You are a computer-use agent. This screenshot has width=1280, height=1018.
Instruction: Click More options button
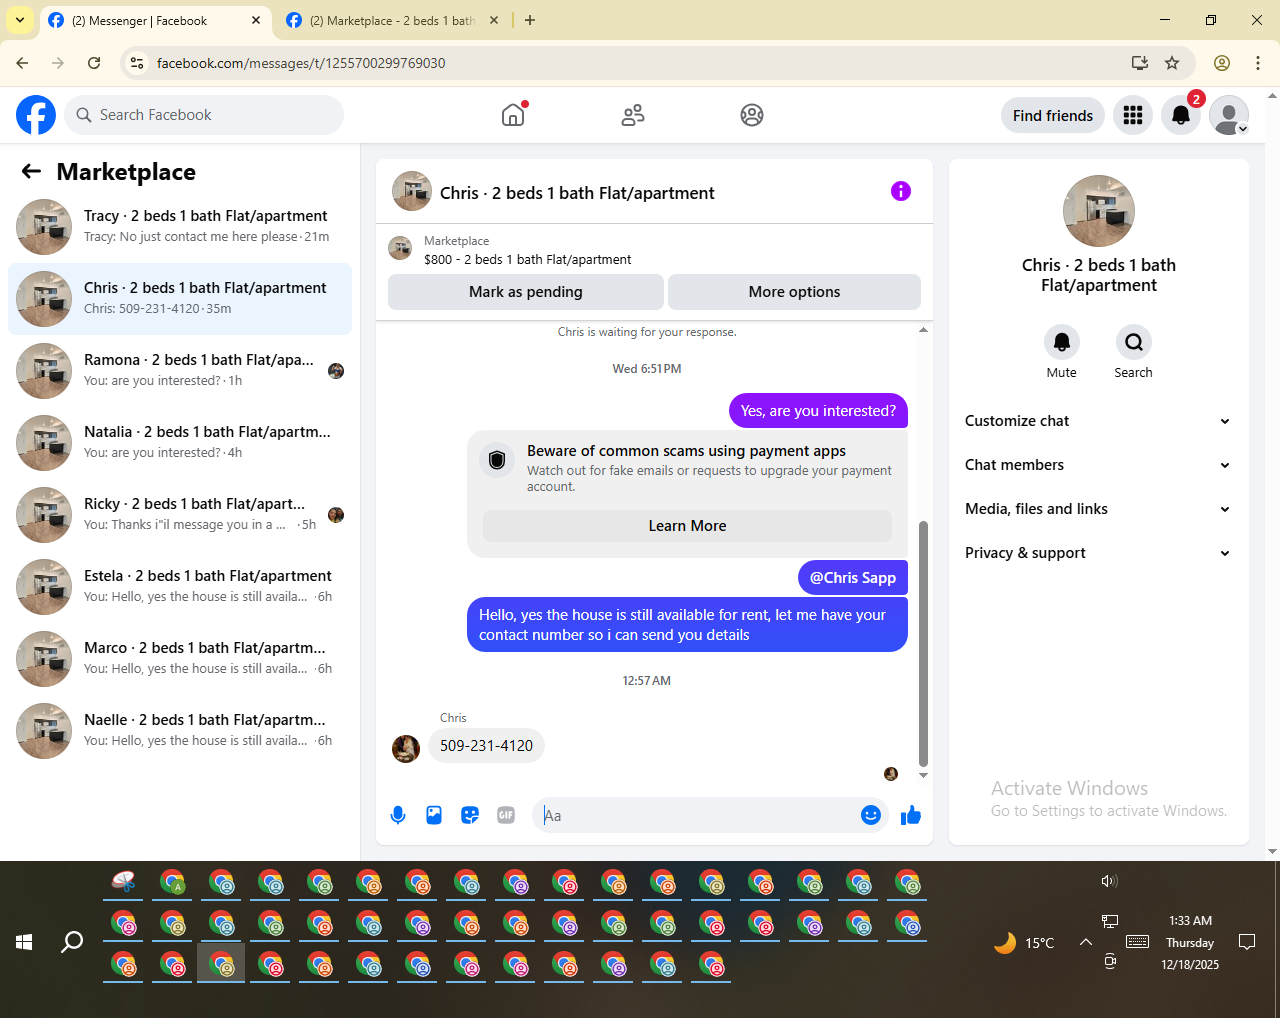794,292
